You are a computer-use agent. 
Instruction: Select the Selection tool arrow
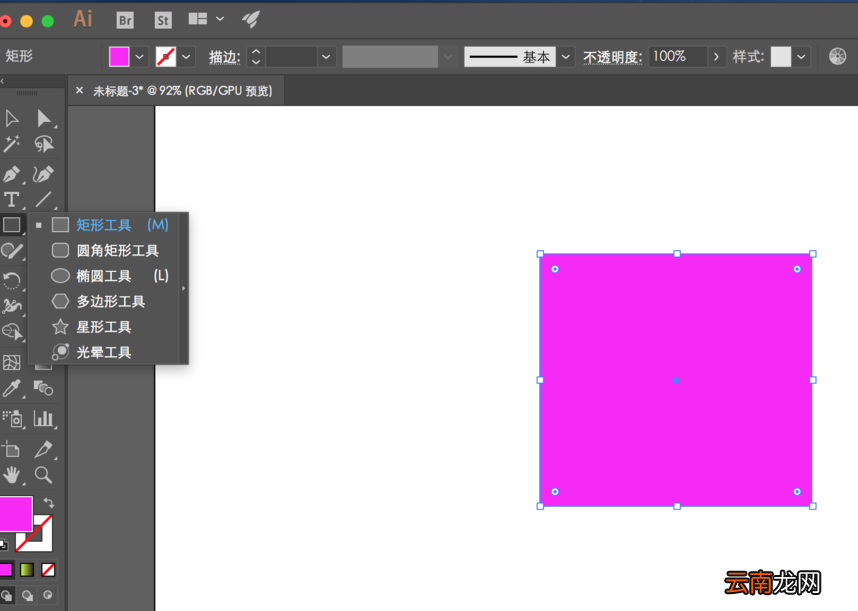point(11,118)
